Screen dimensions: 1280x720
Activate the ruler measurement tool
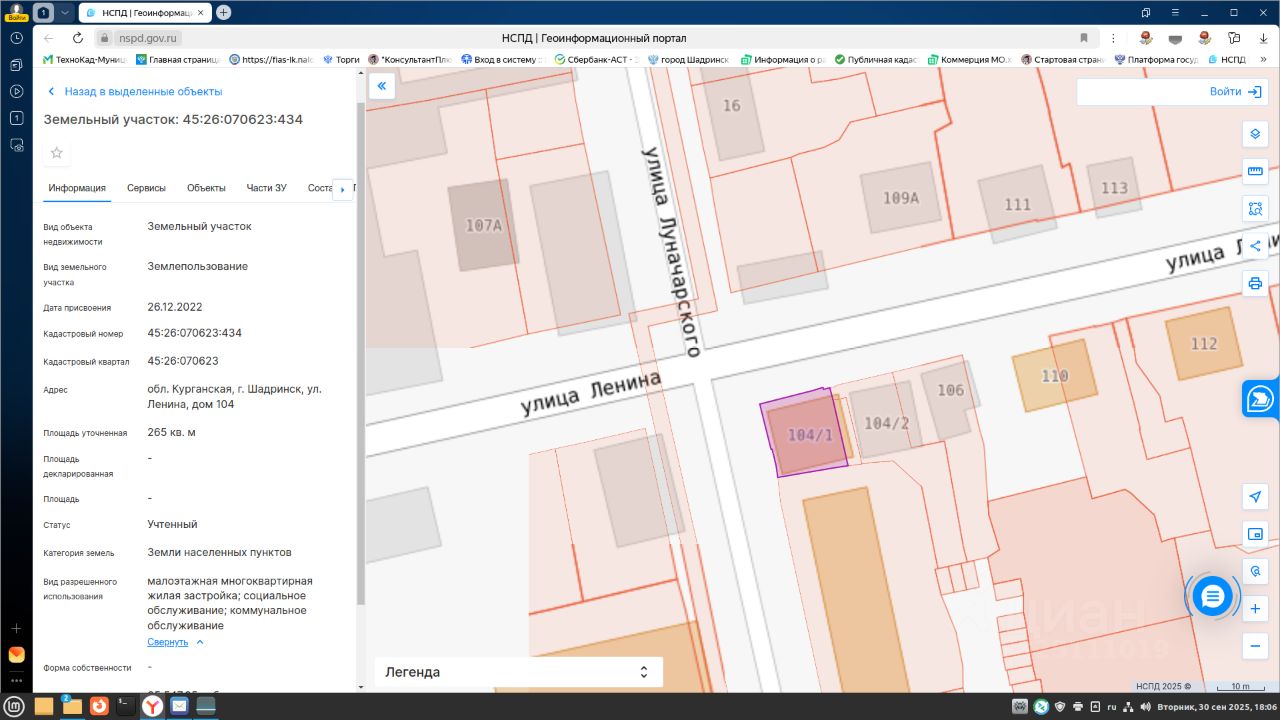click(1255, 171)
